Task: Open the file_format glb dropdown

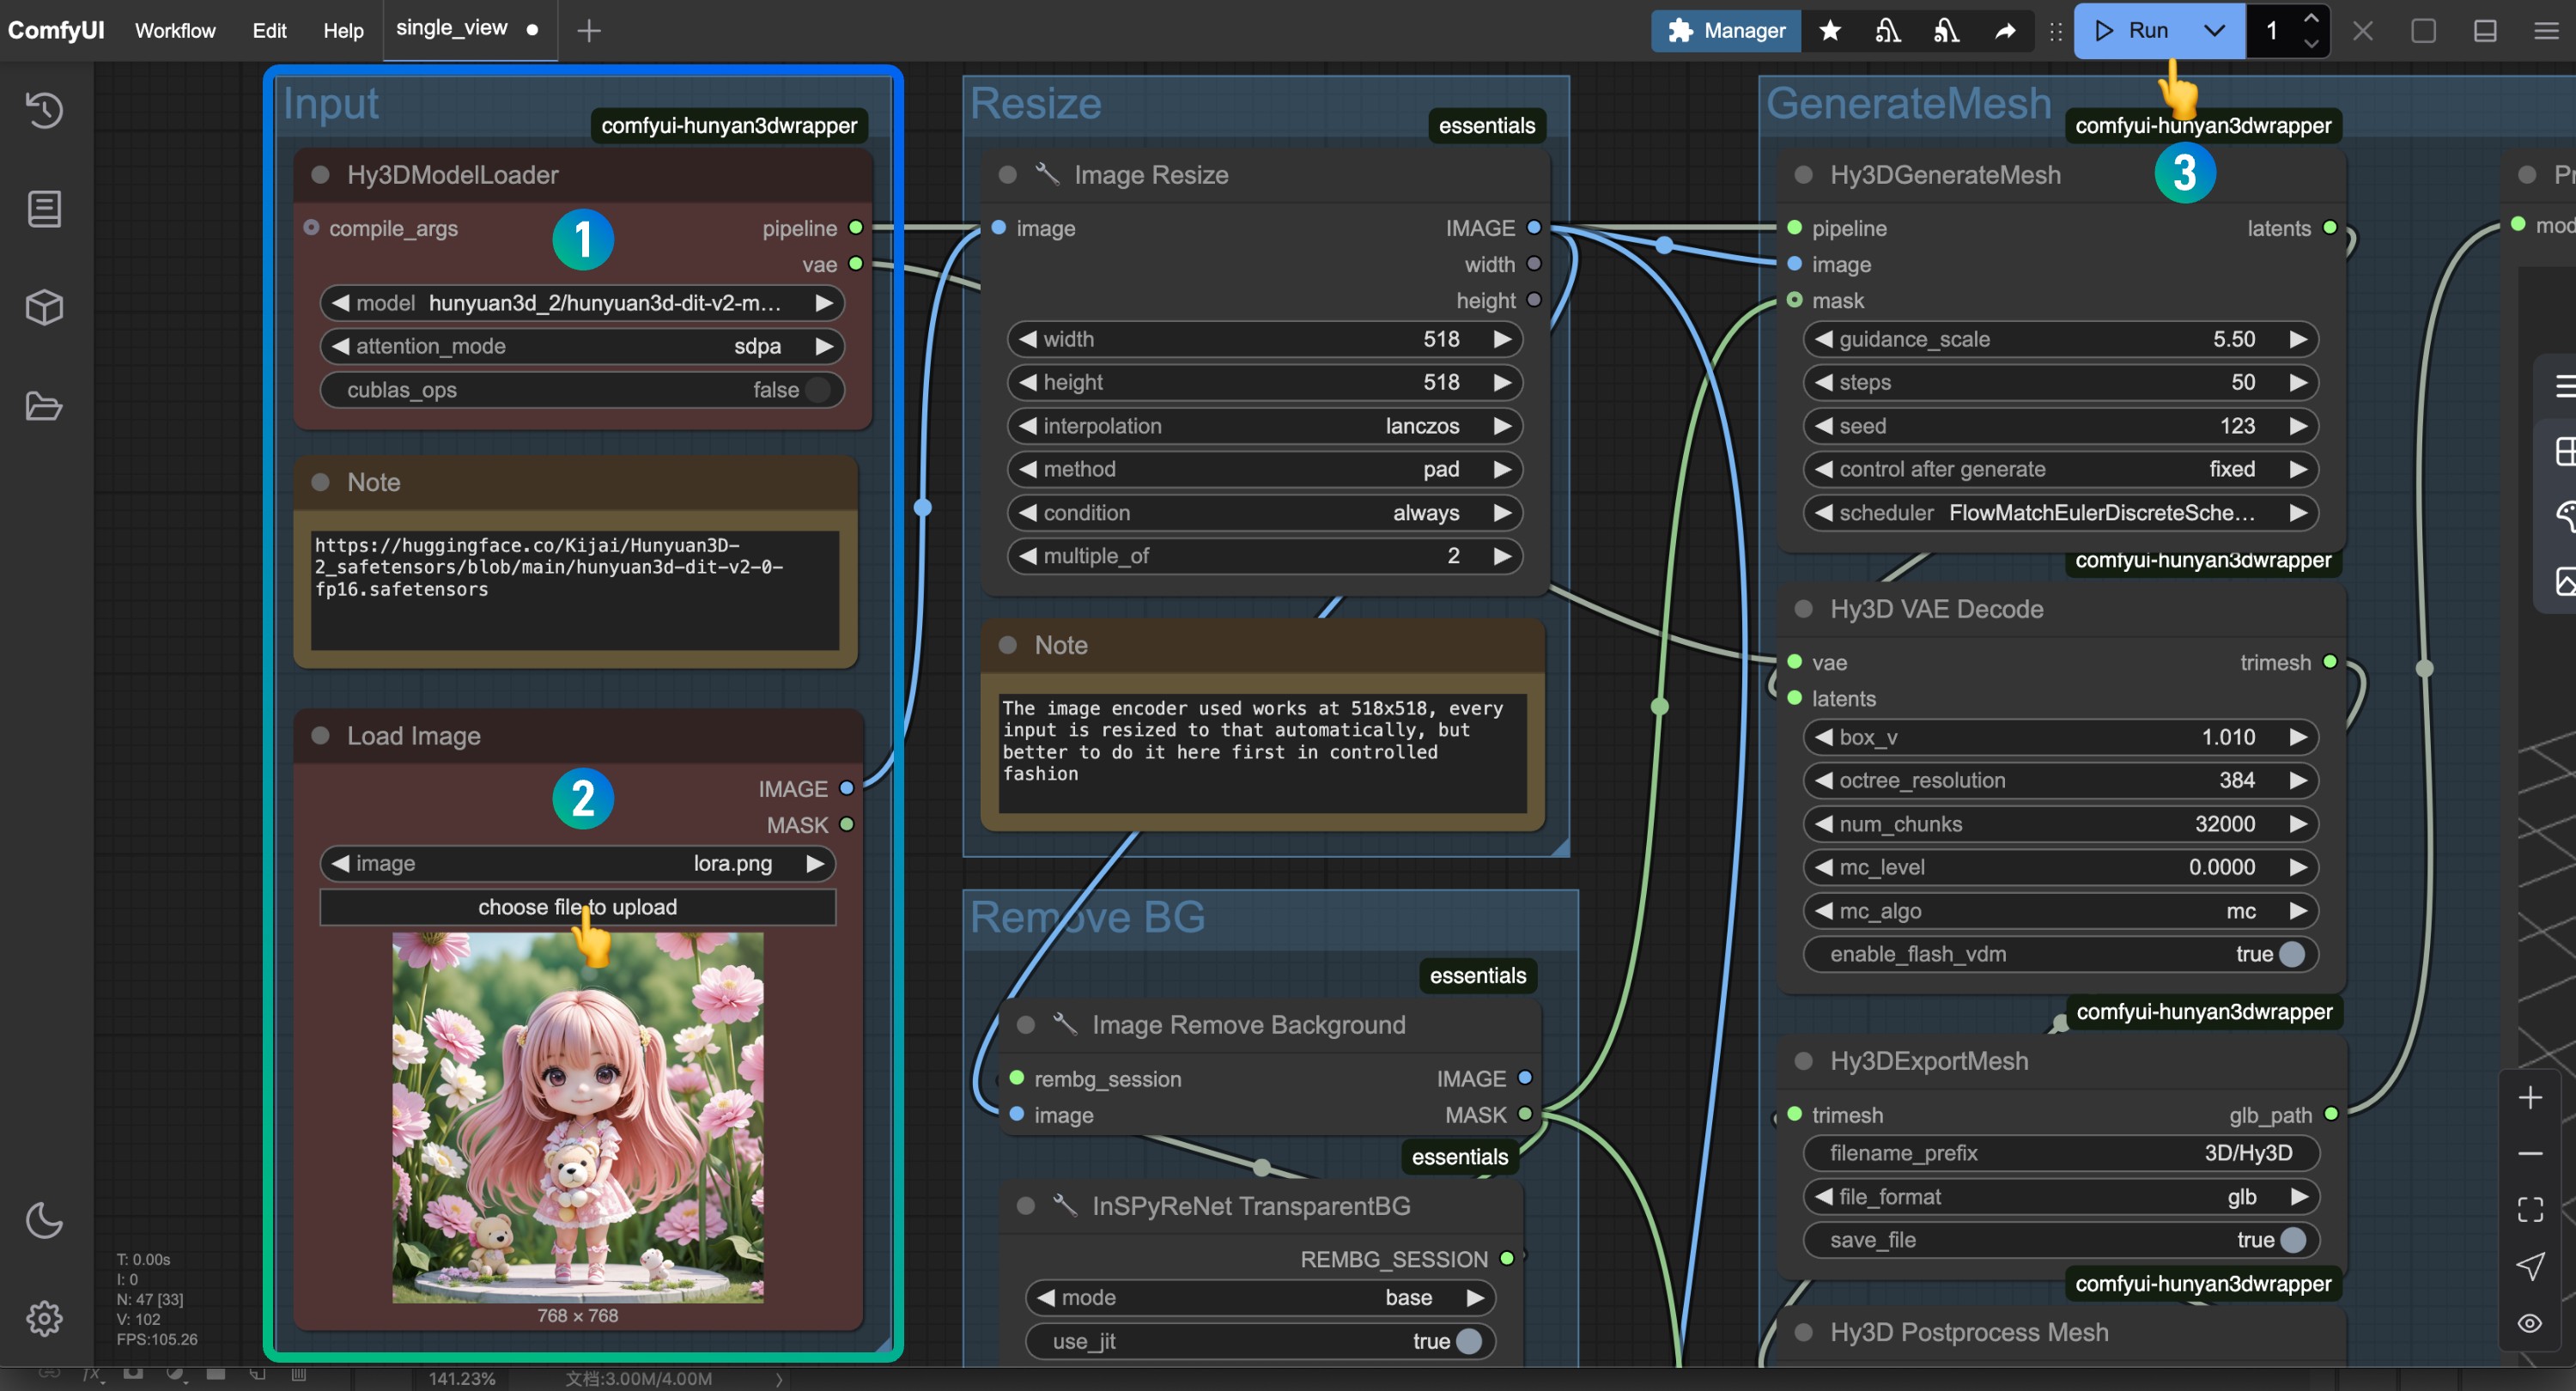Action: click(x=2061, y=1197)
